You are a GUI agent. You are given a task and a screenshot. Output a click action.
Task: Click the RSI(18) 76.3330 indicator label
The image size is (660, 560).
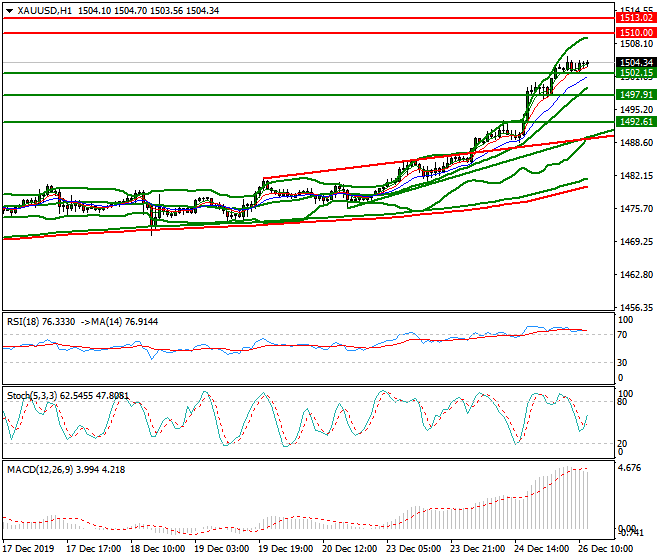pyautogui.click(x=41, y=322)
